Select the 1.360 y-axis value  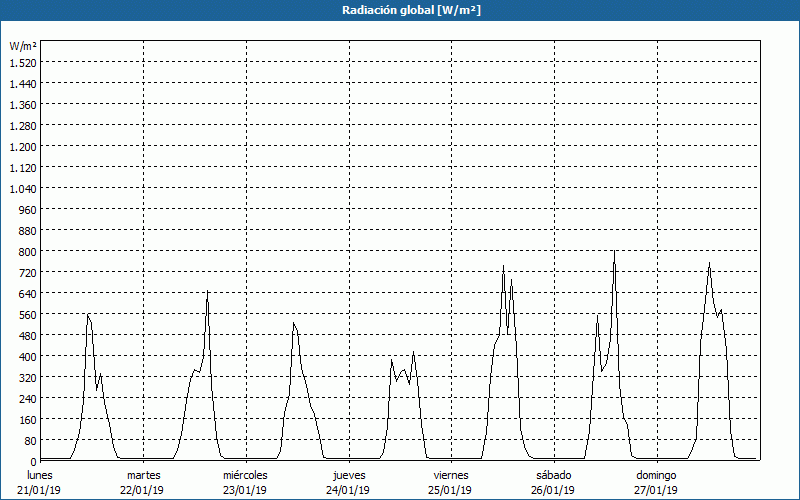(x=23, y=105)
